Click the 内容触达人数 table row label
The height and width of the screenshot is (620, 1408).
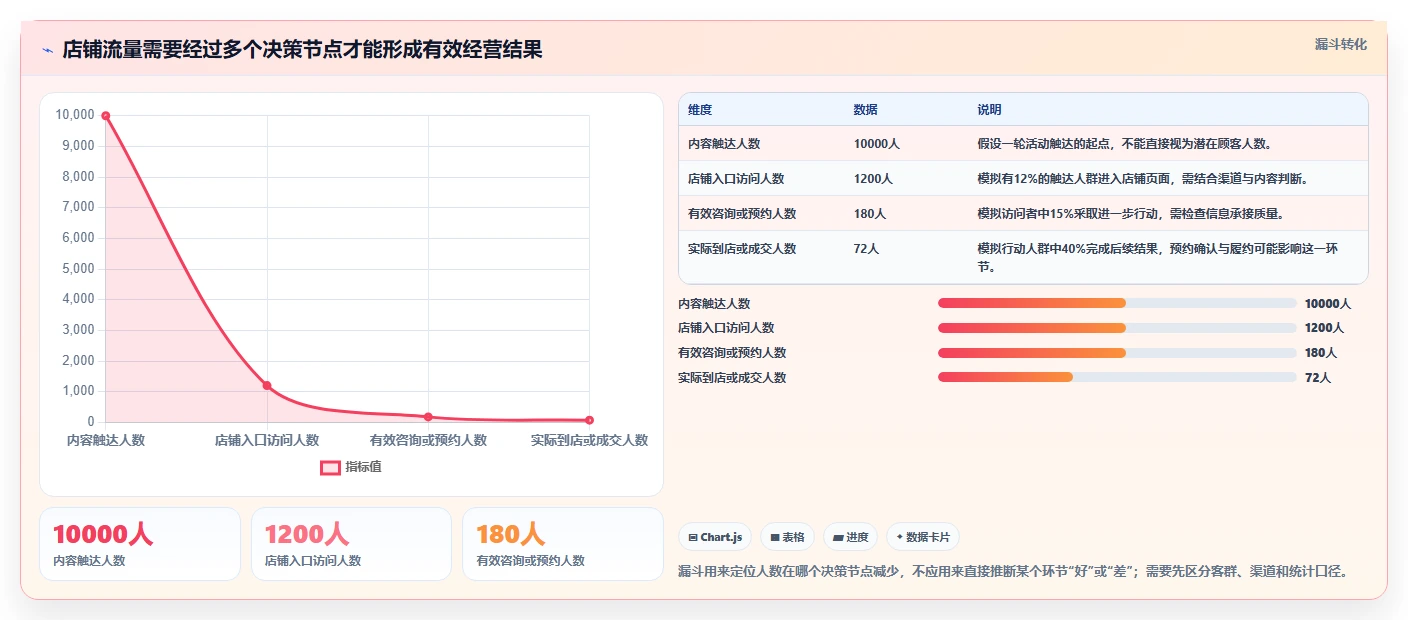pos(724,144)
